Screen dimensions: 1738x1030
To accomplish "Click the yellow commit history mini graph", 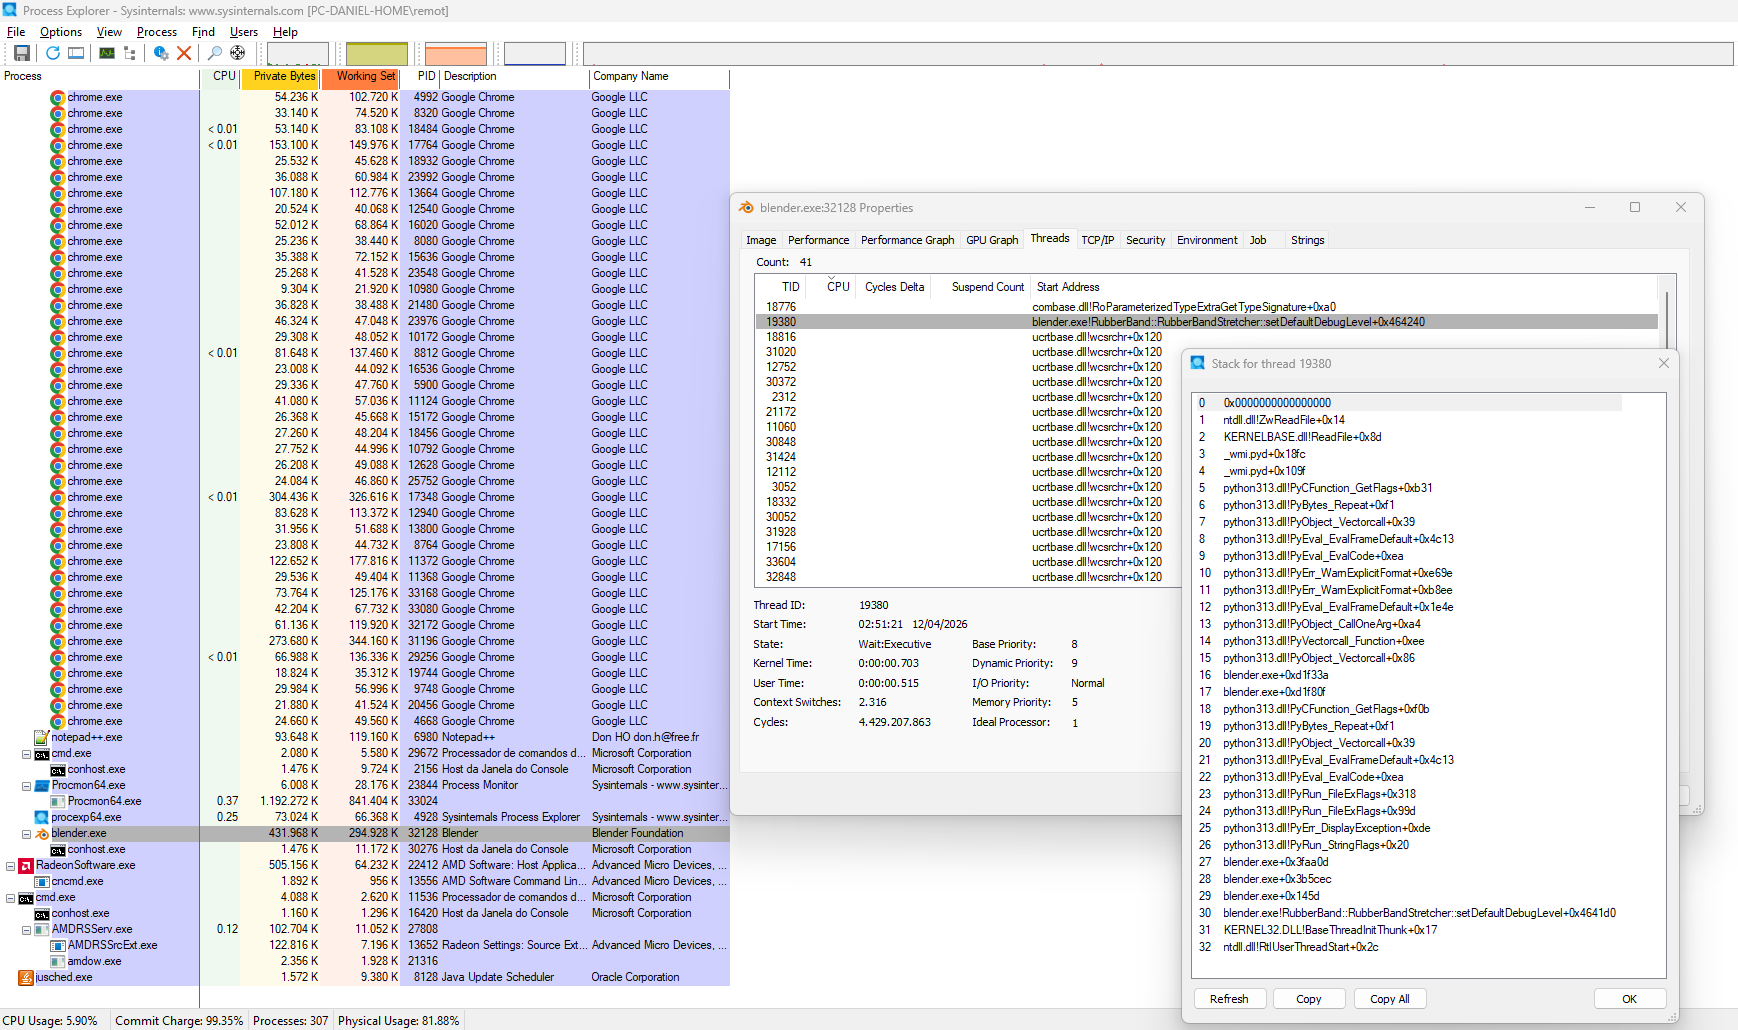I will (377, 54).
